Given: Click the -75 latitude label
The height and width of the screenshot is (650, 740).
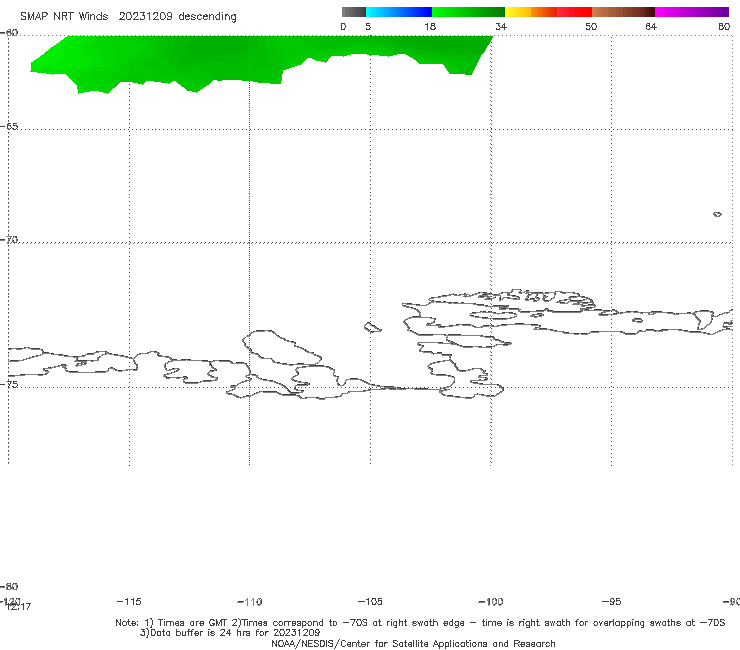Looking at the screenshot, I should pos(9,384).
